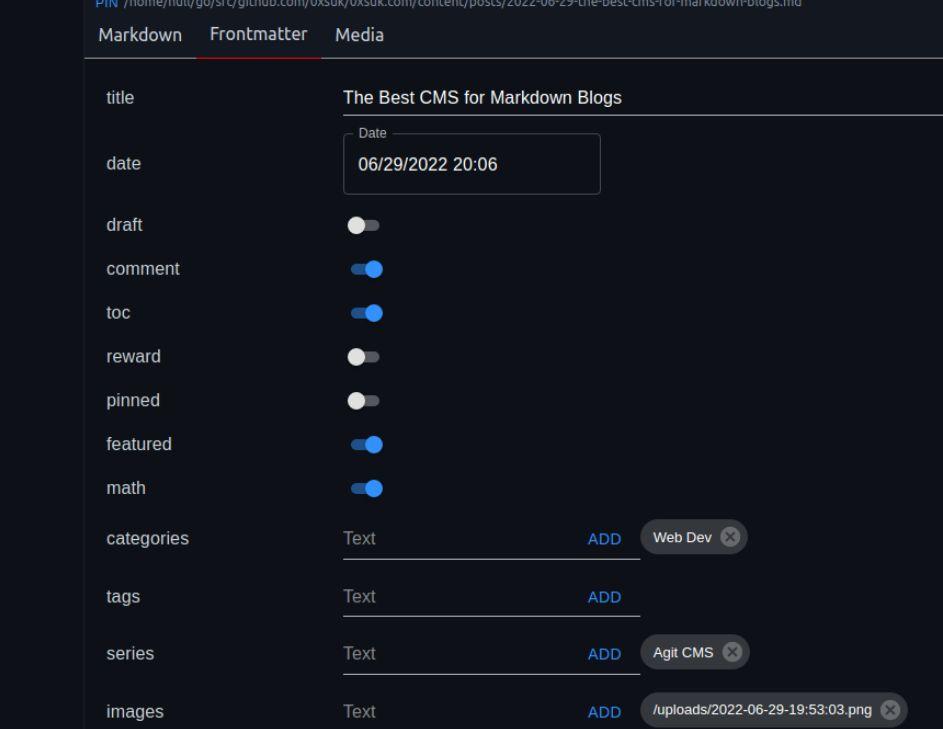943x729 pixels.
Task: Delete the uploaded png image chip
Action: (890, 710)
